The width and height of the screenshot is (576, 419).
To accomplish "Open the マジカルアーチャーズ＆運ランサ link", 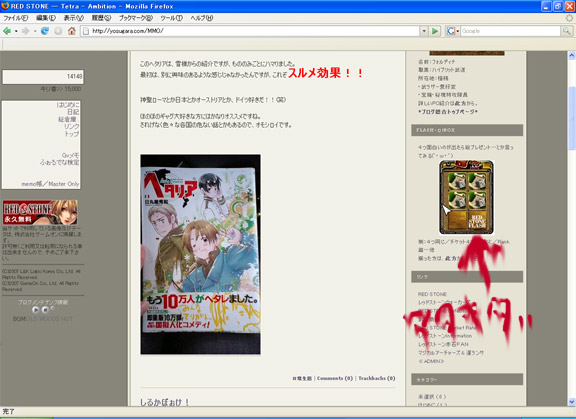I will [x=451, y=353].
